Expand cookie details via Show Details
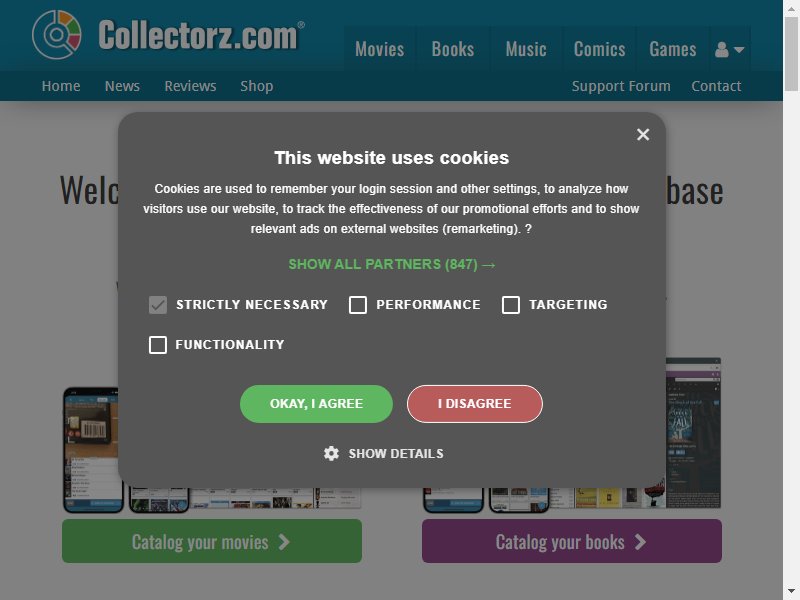The height and width of the screenshot is (600, 800). coord(396,454)
